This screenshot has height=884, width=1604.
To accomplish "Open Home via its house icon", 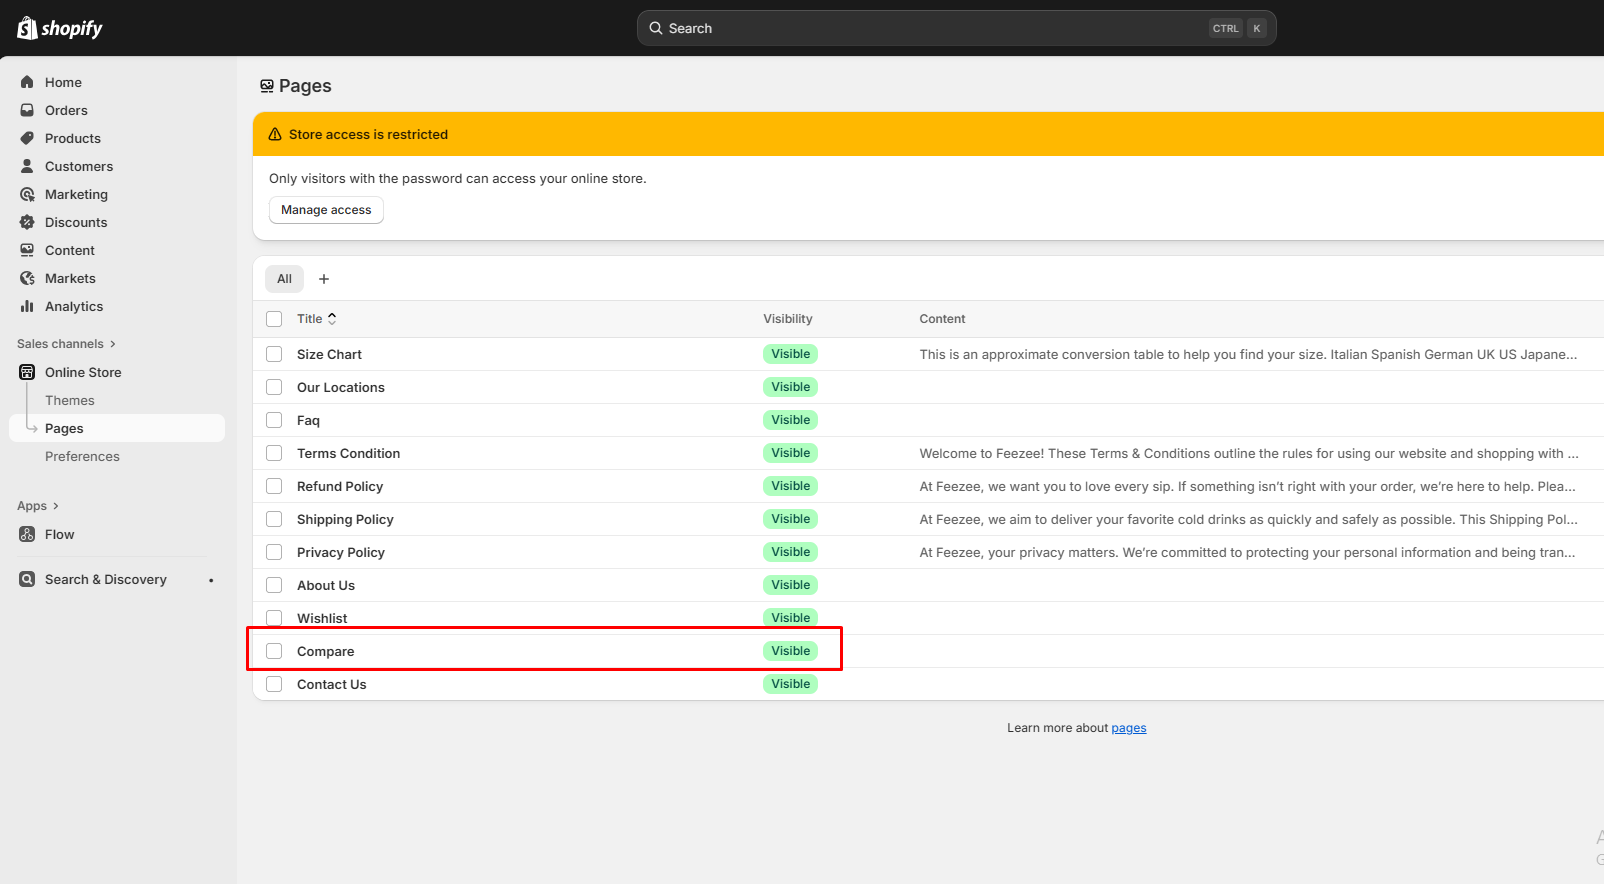I will pyautogui.click(x=27, y=82).
